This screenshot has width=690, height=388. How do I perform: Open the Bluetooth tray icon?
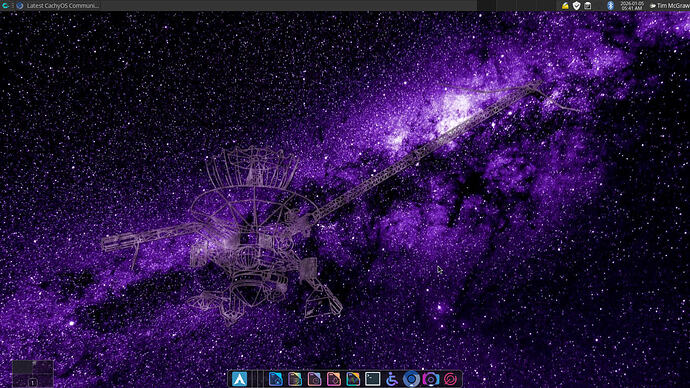tap(610, 6)
